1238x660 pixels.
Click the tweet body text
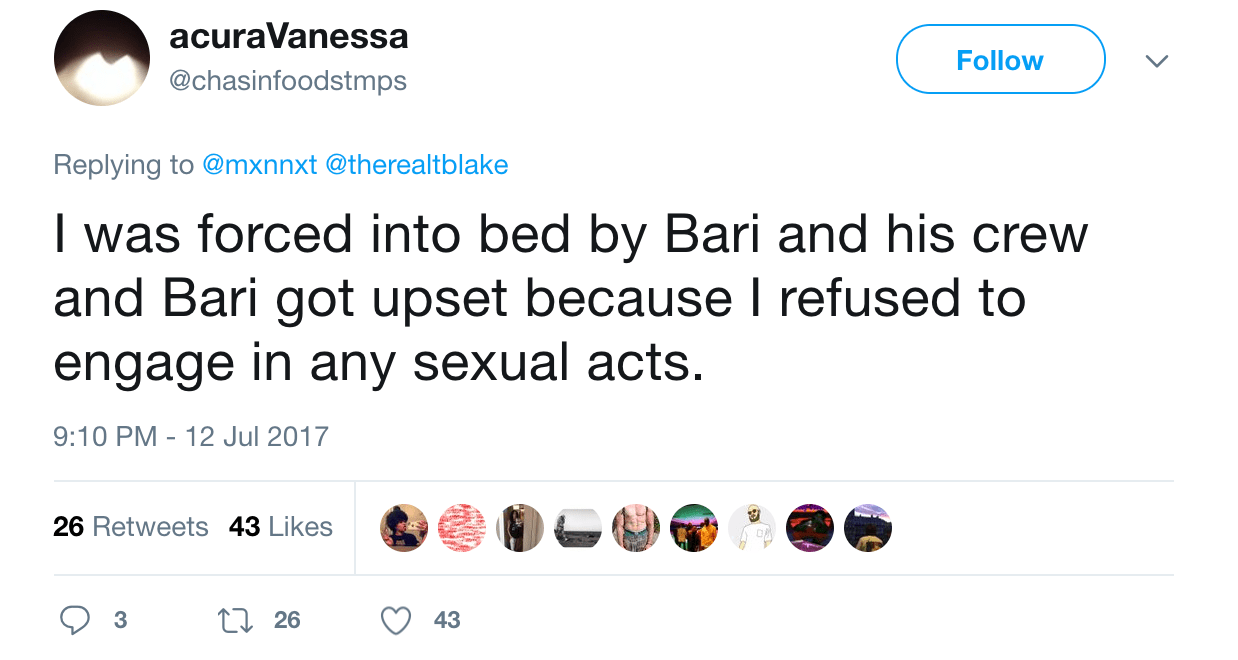pos(570,300)
